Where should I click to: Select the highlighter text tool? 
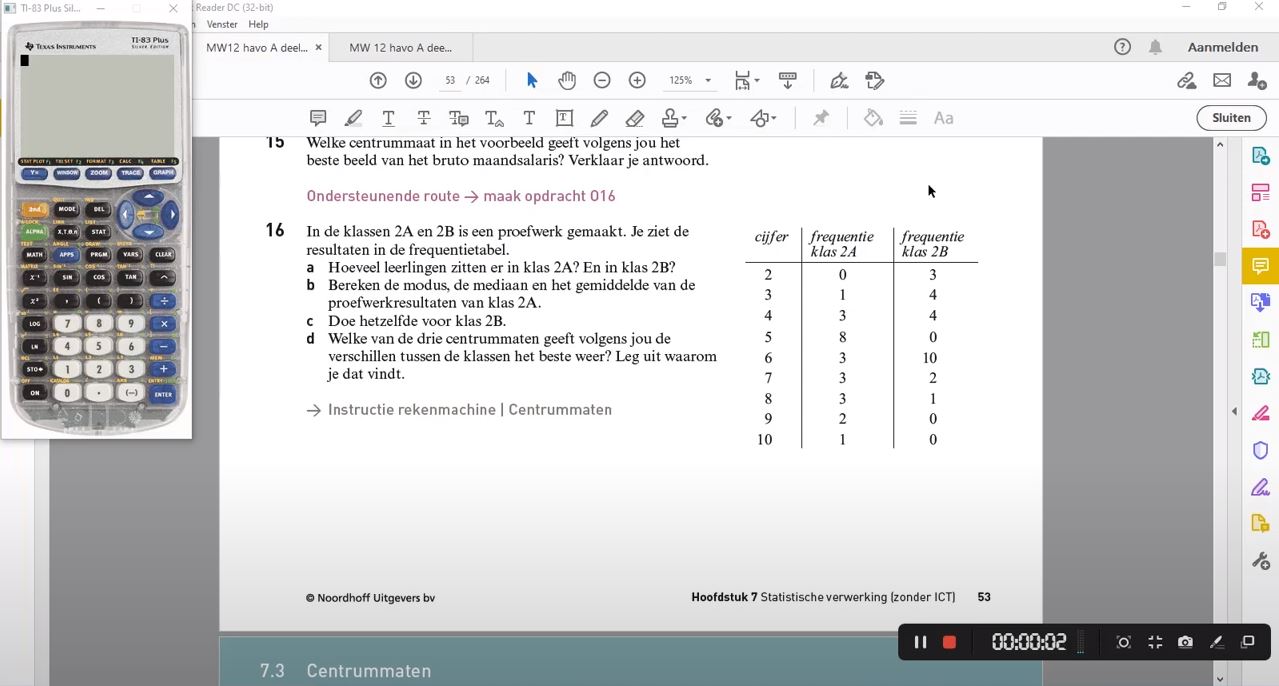[353, 118]
